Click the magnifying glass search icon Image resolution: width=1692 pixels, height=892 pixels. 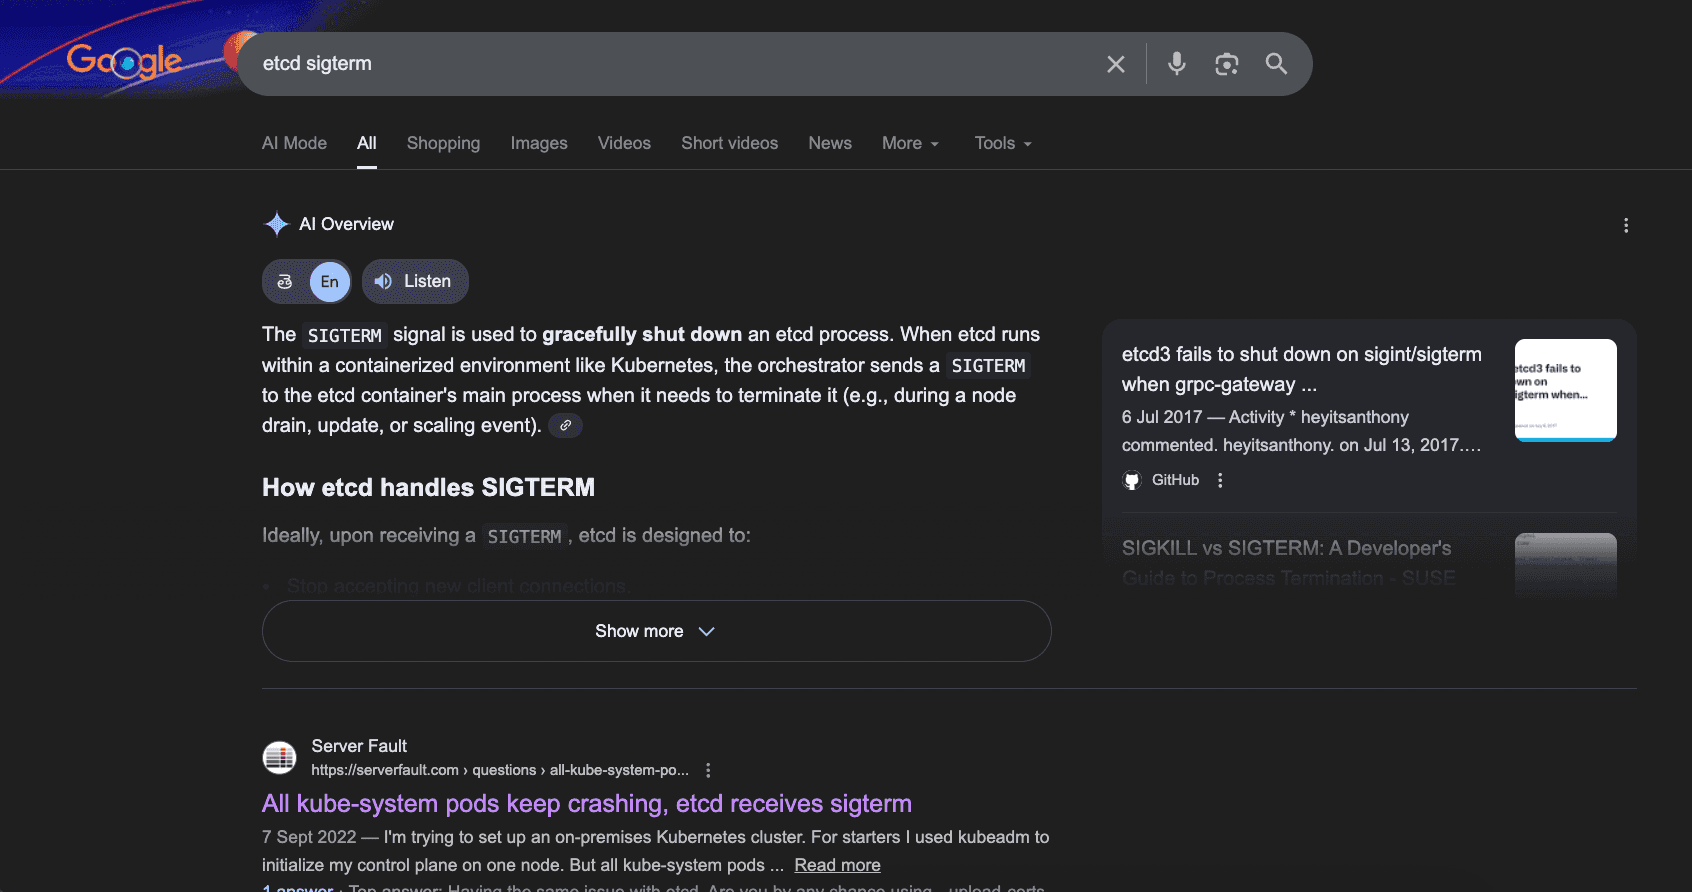pyautogui.click(x=1276, y=64)
